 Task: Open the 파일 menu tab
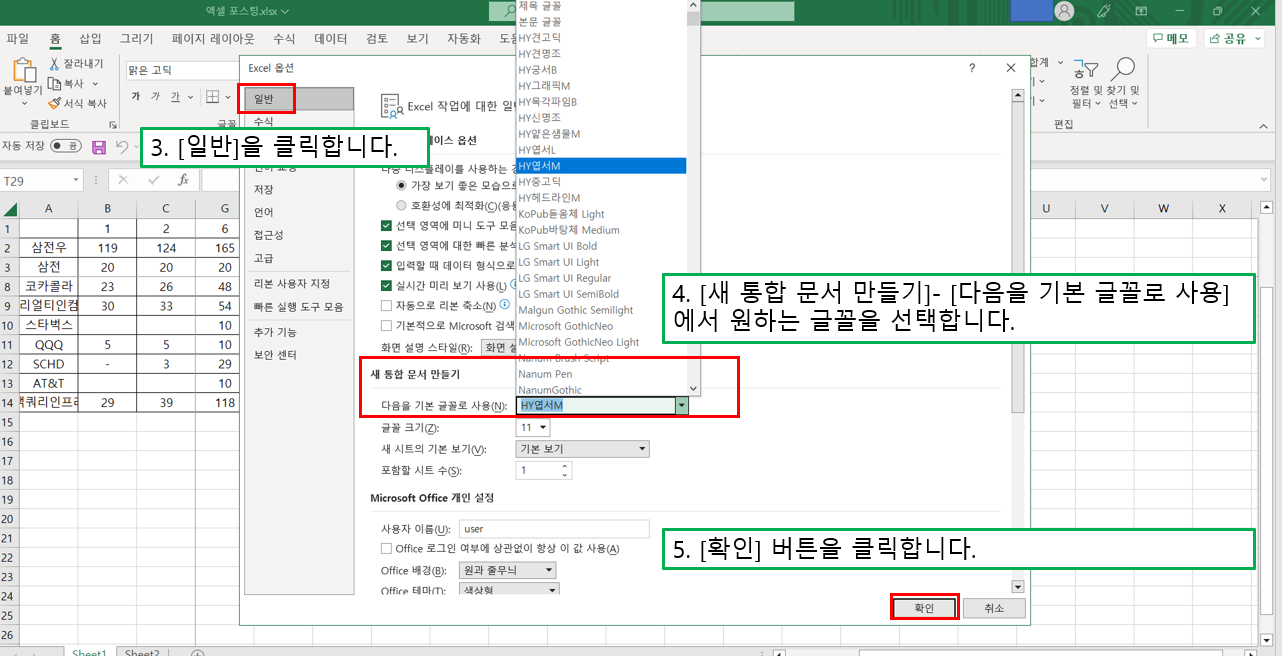18,39
